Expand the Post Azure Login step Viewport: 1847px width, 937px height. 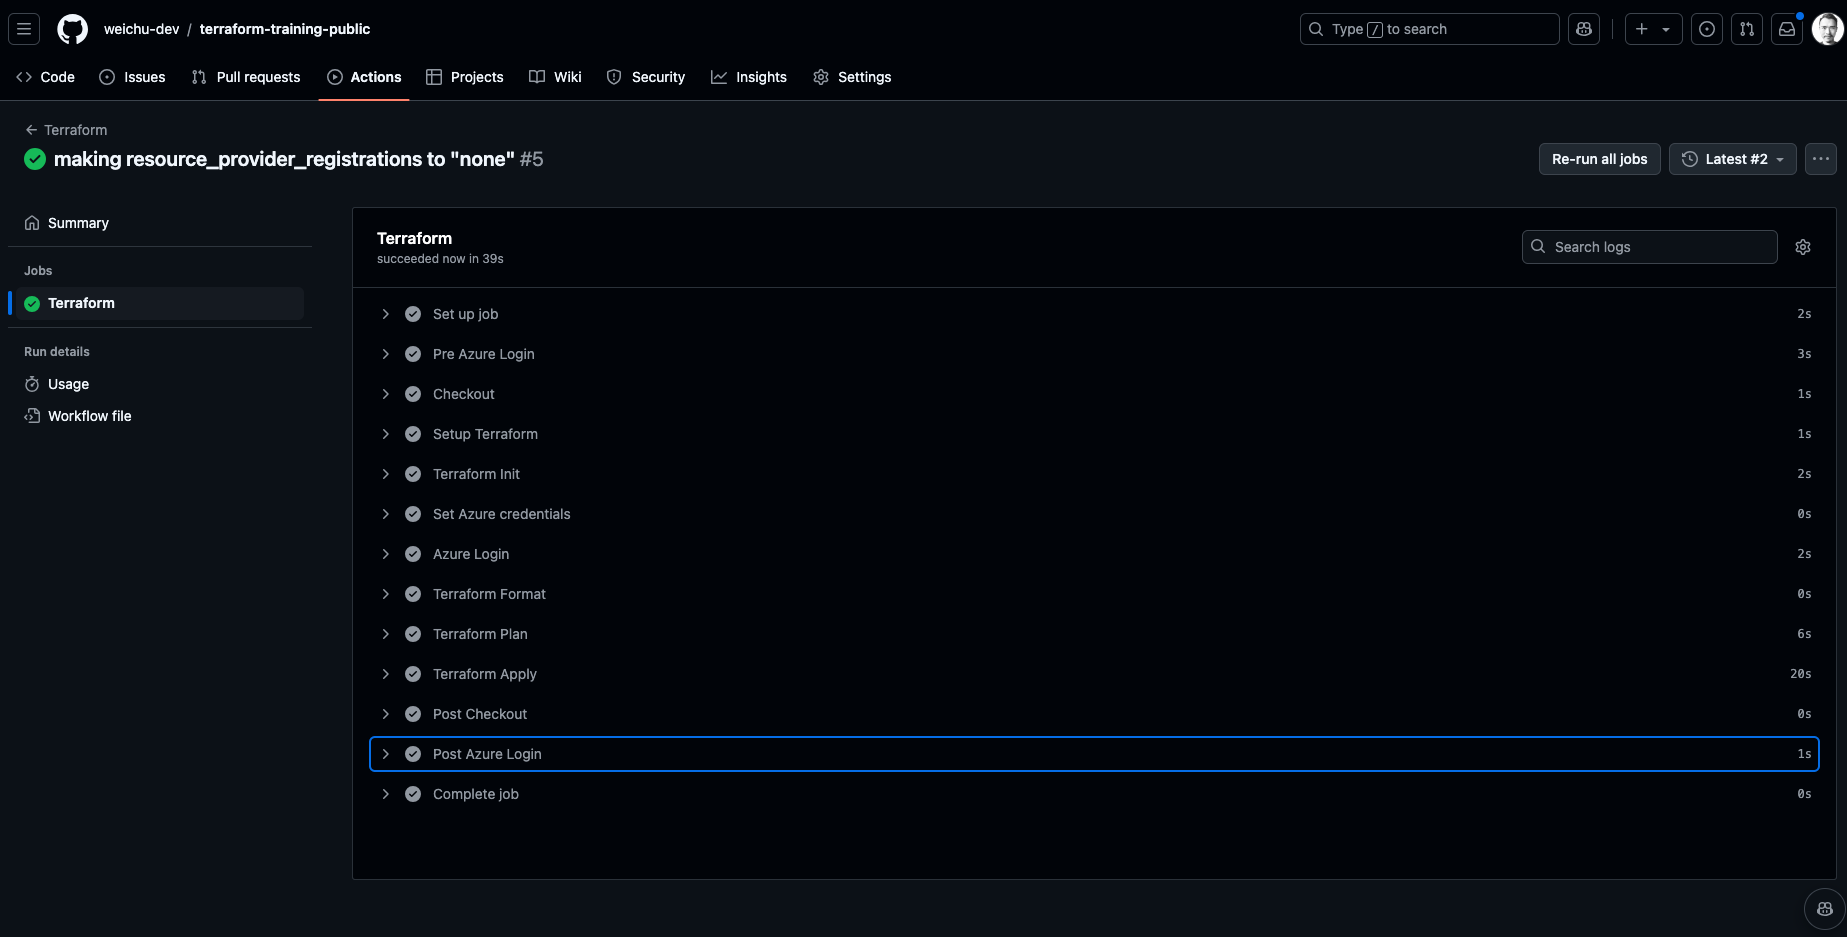(x=1094, y=754)
